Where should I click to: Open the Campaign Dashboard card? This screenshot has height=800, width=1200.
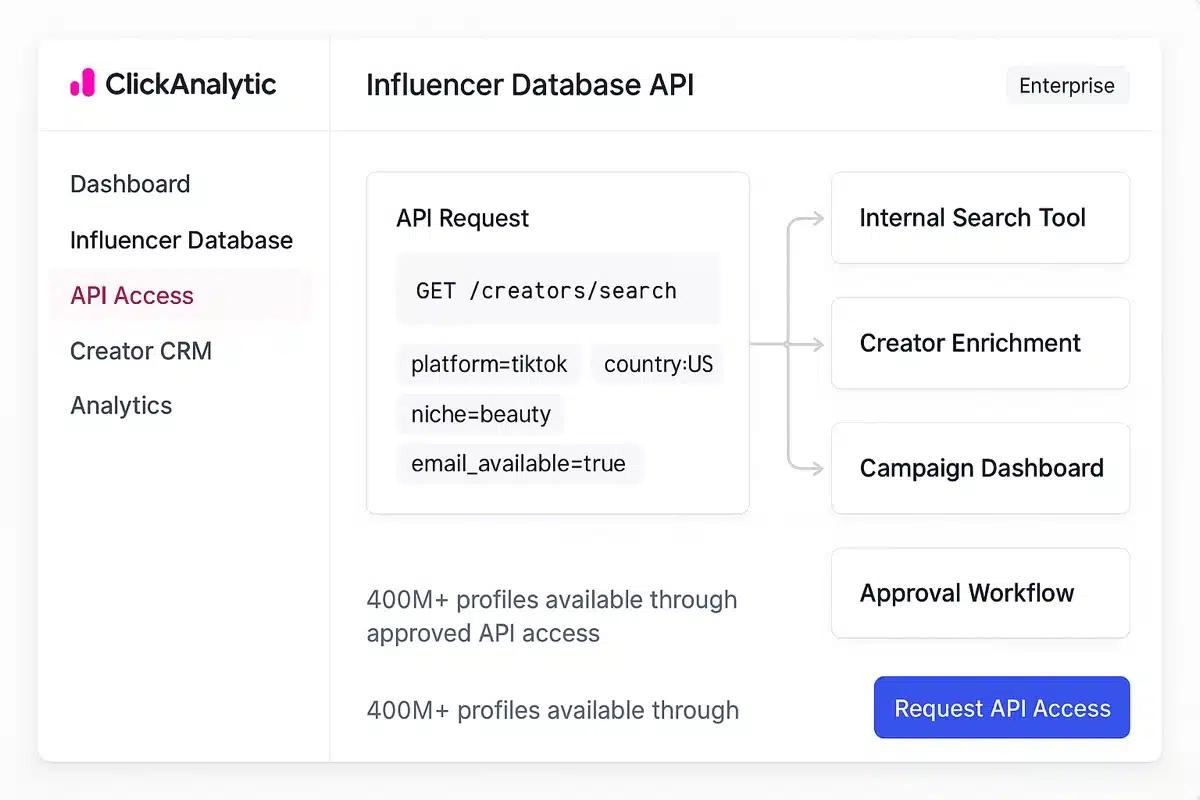click(980, 468)
